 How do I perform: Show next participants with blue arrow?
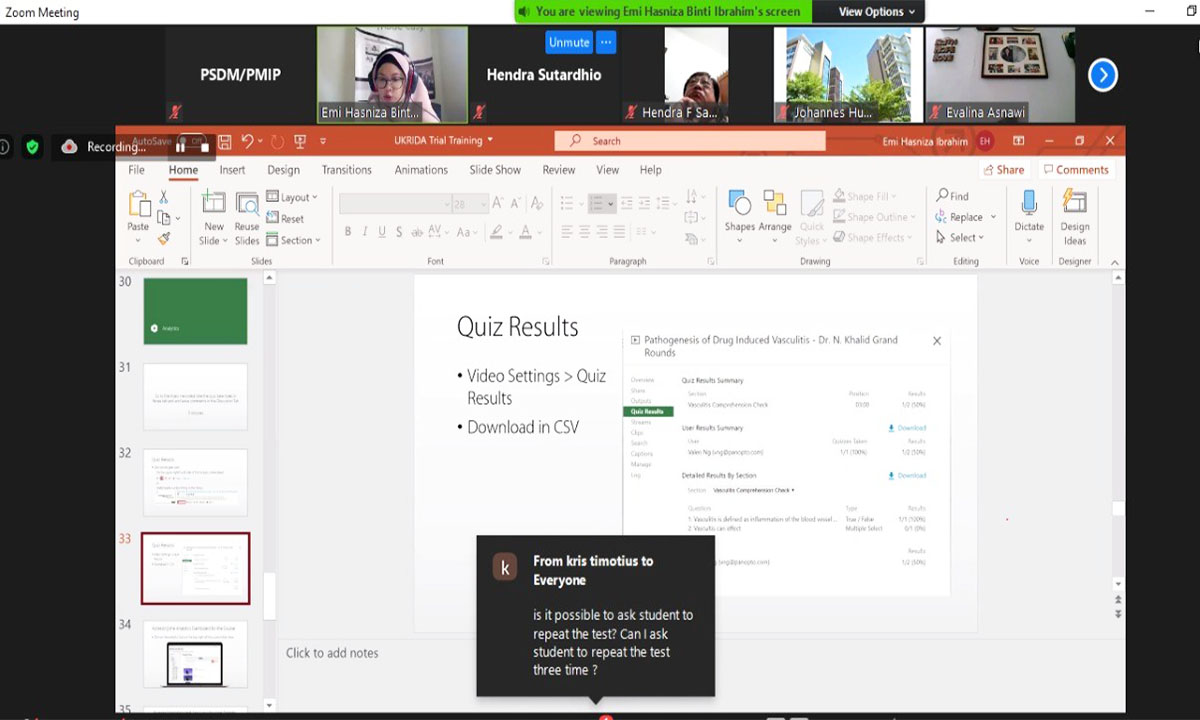tap(1102, 75)
